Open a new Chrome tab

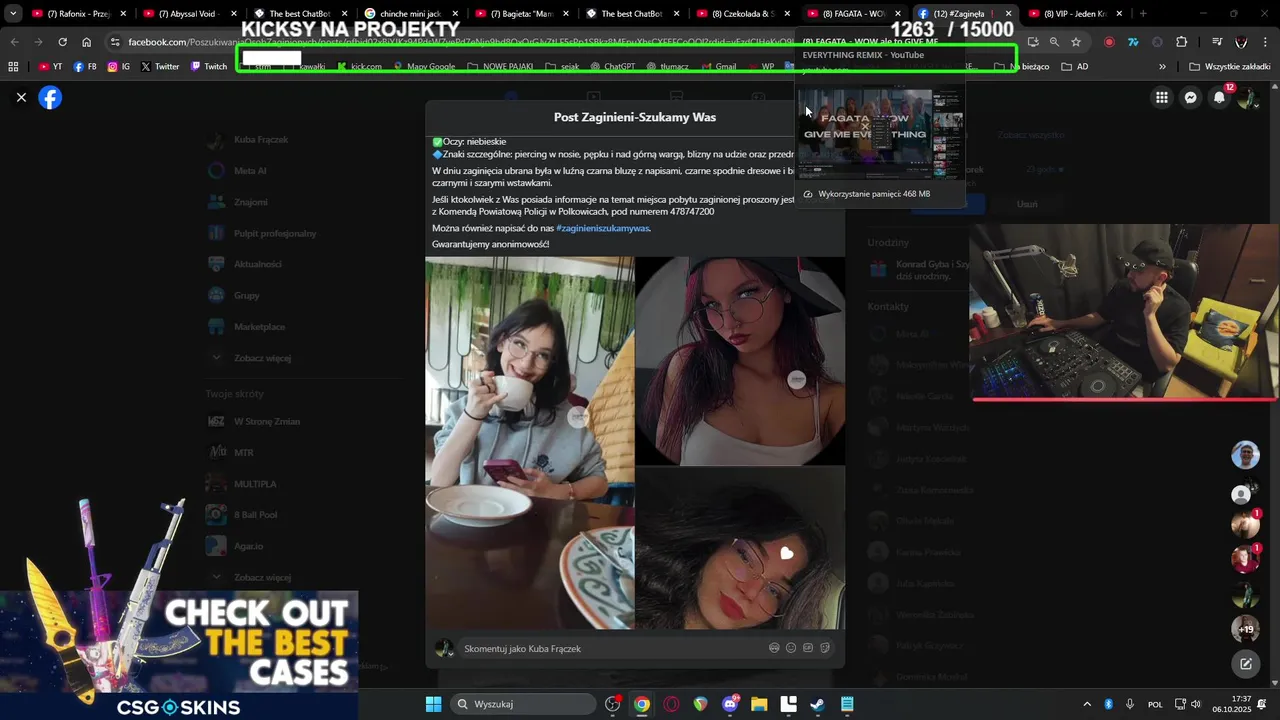pos(1142,14)
